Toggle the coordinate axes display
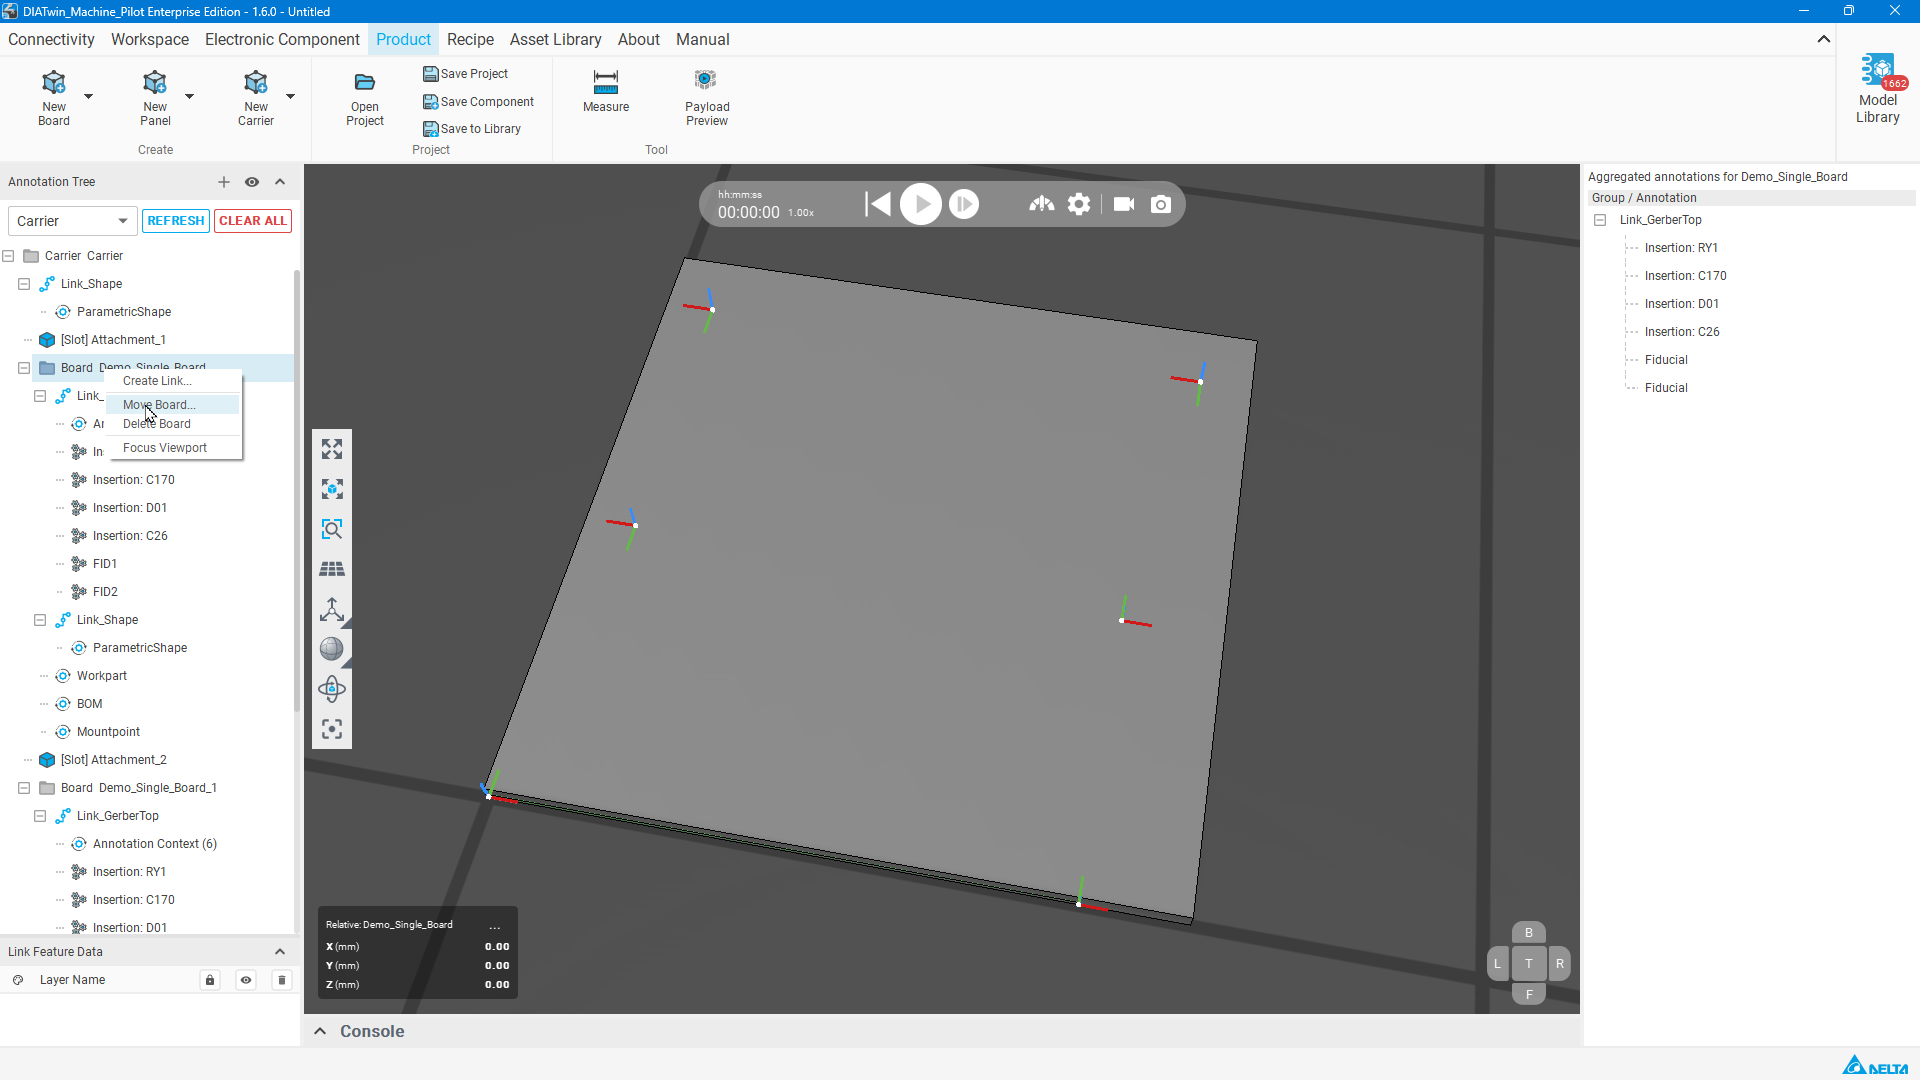This screenshot has height=1080, width=1920. coord(332,609)
